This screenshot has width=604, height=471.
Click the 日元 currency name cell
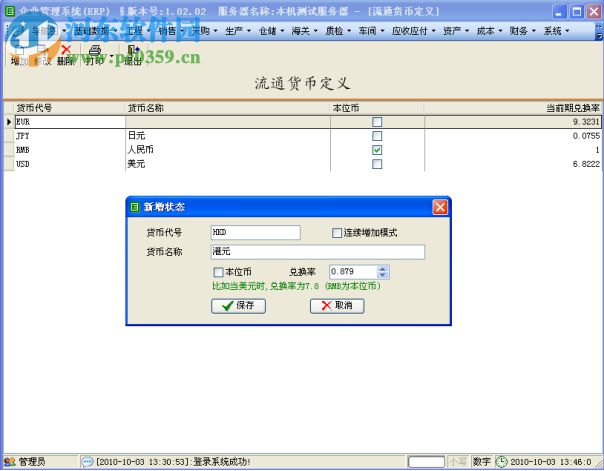point(228,136)
